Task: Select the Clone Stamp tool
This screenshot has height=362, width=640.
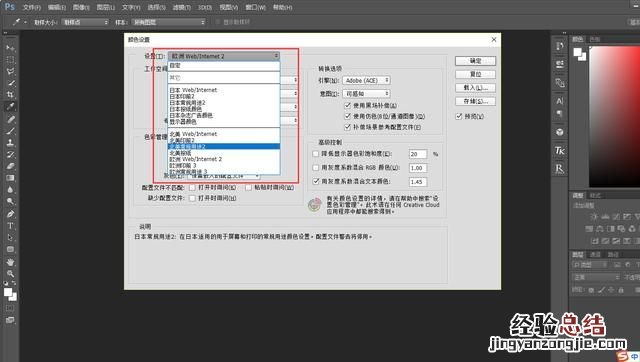Action: tap(10, 142)
